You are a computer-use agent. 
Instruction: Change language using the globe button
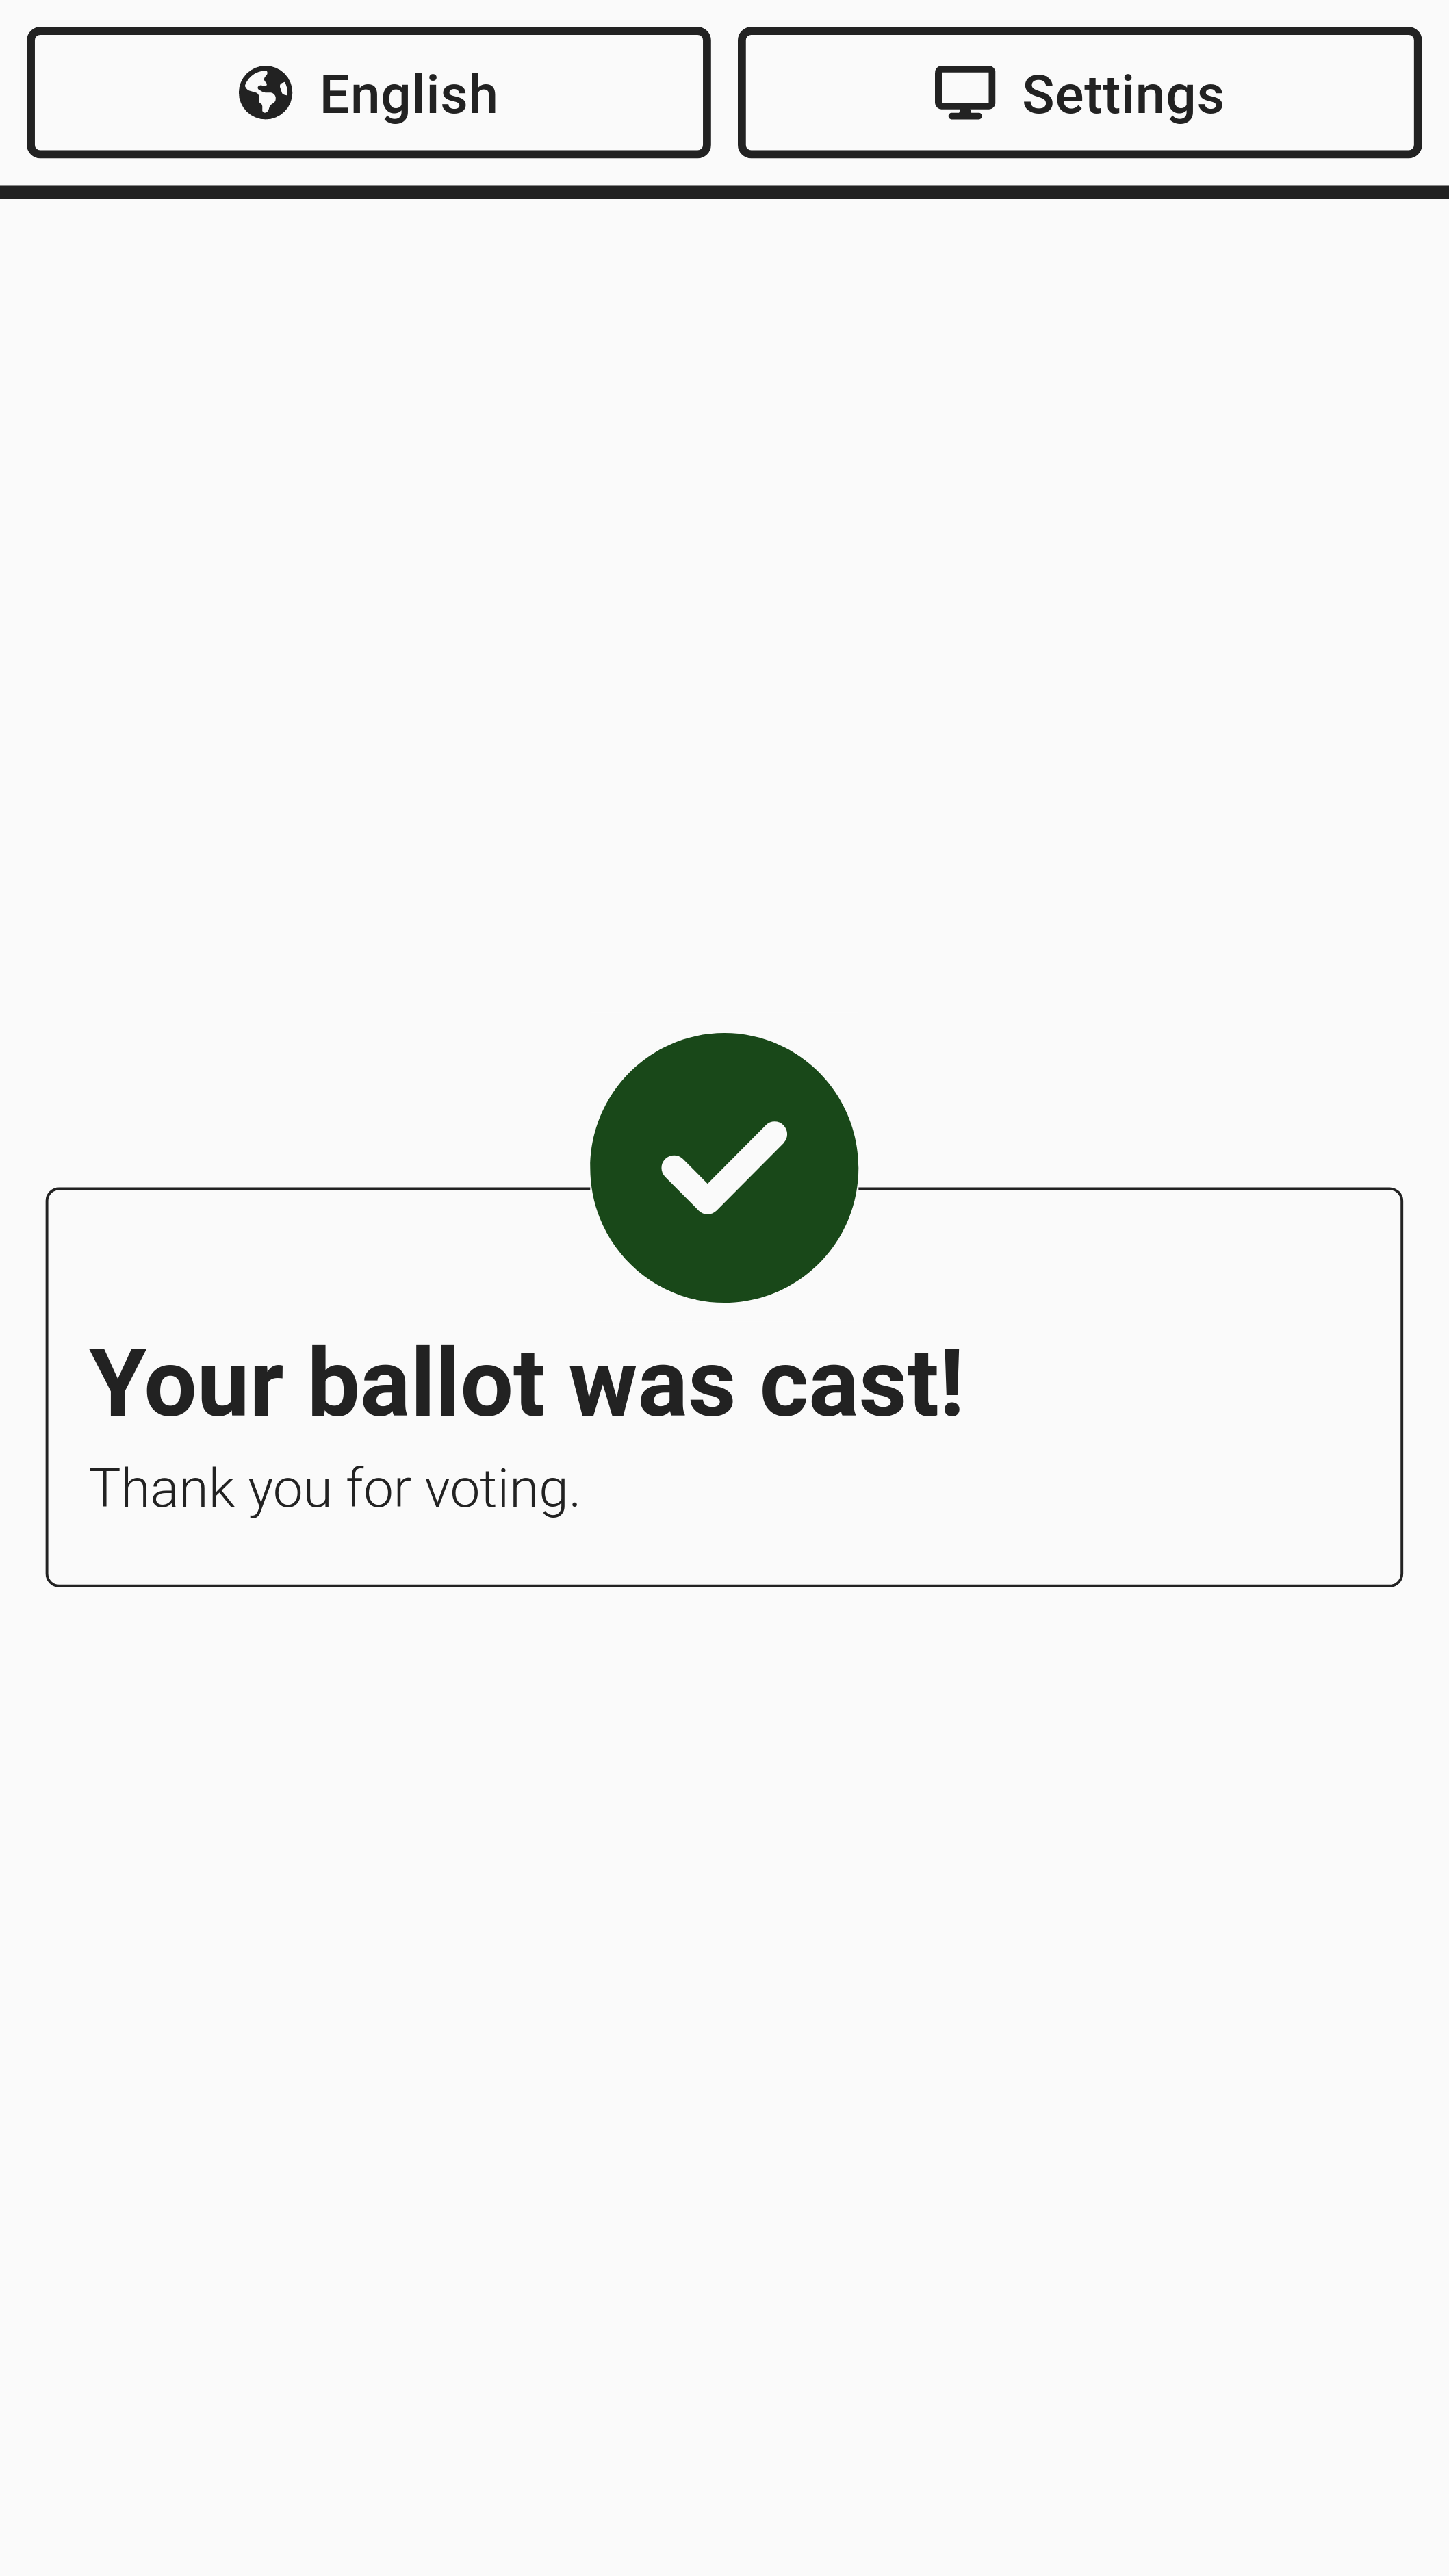[265, 93]
